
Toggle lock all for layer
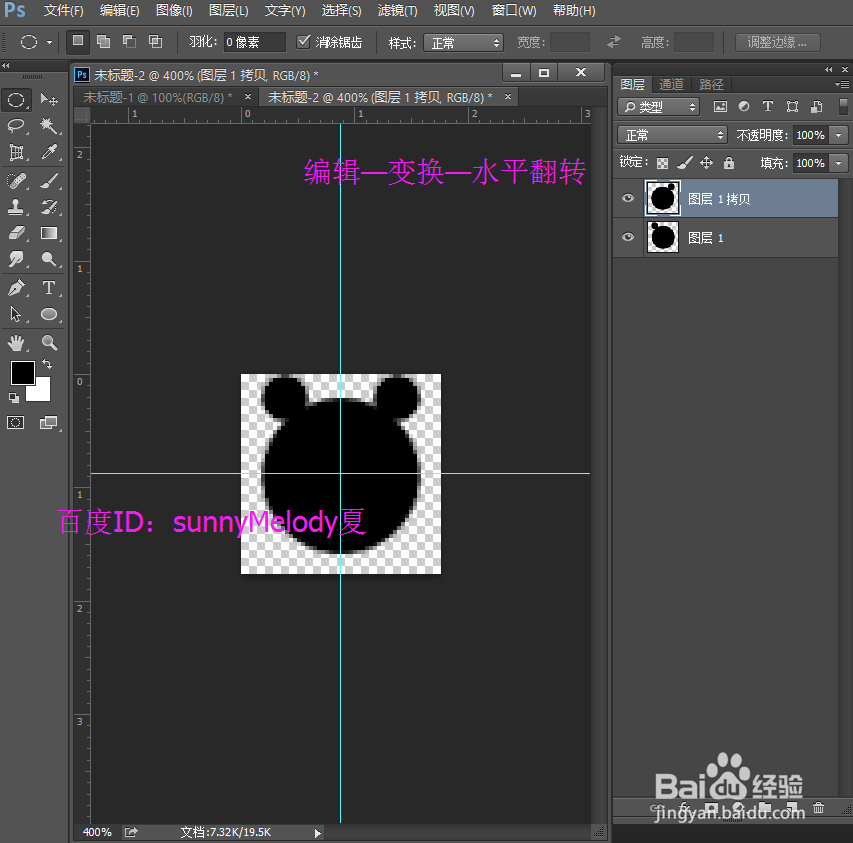coord(729,163)
